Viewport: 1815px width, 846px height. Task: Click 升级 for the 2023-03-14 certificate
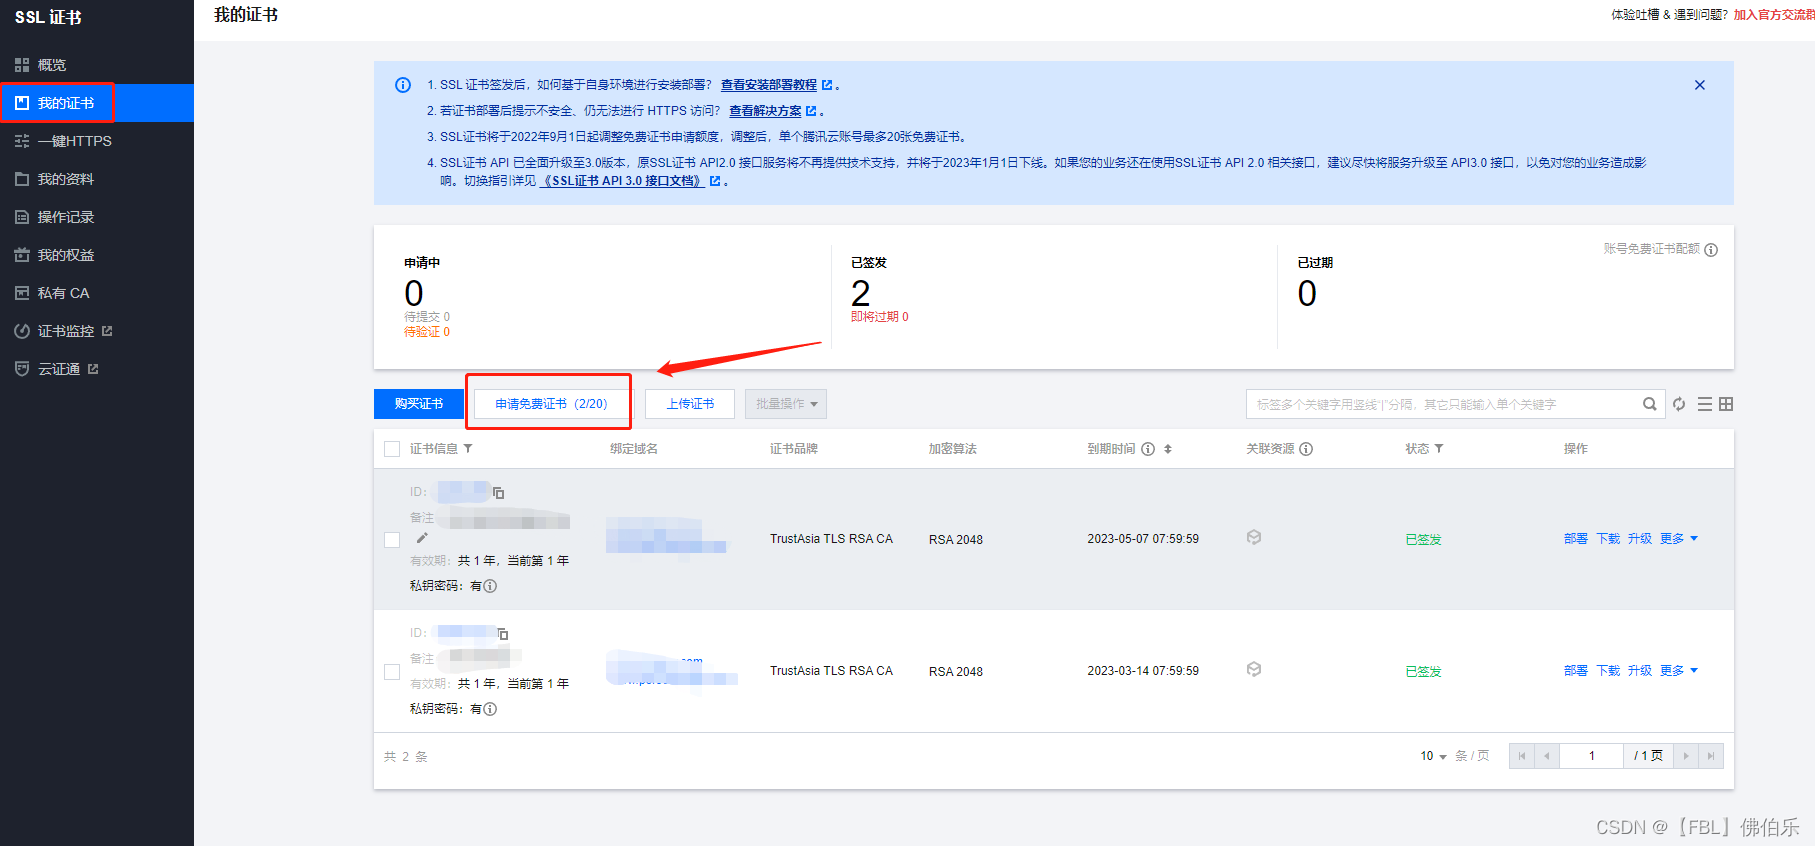tap(1640, 671)
